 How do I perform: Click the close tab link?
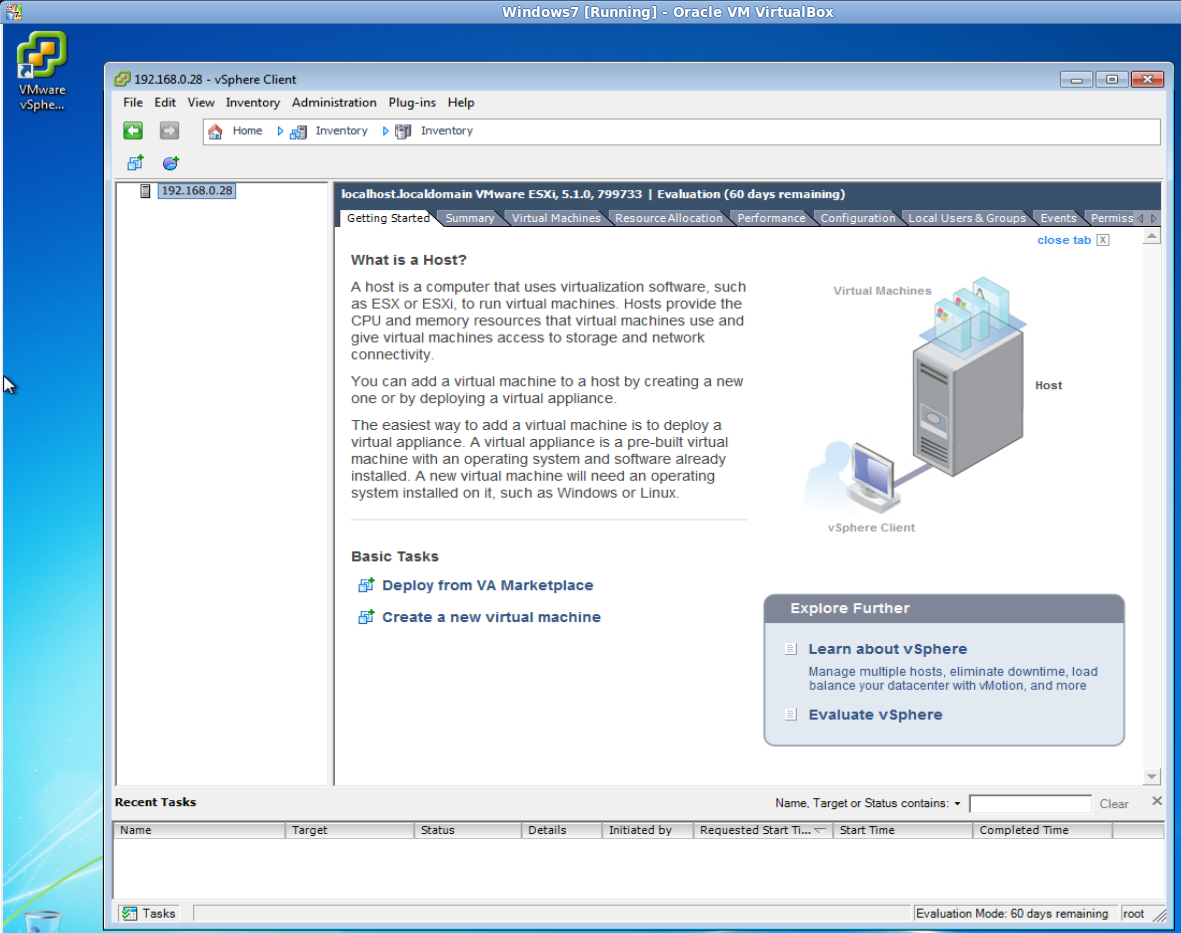[1064, 240]
